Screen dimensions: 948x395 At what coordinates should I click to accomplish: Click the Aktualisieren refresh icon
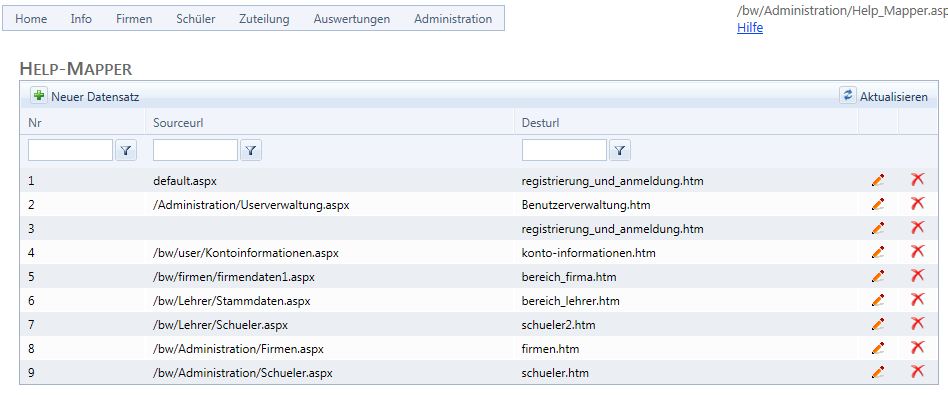pos(848,96)
